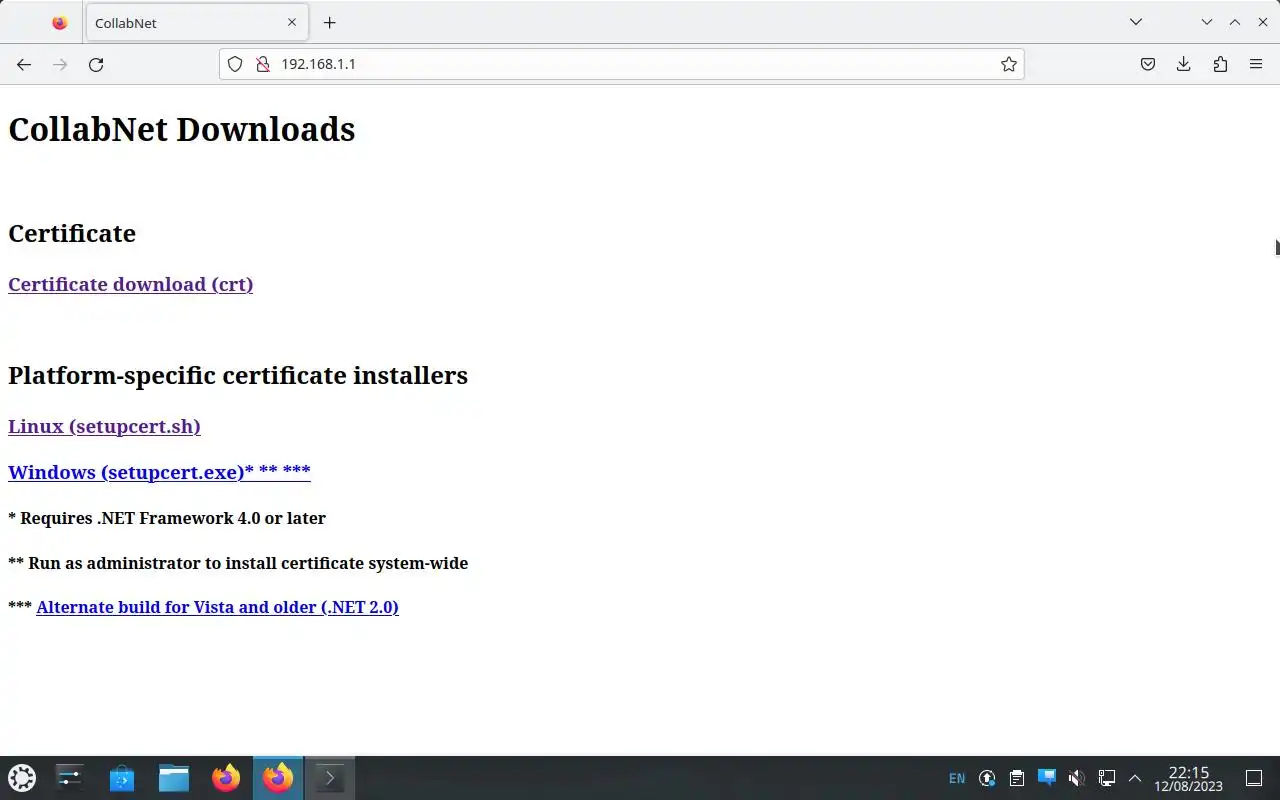Open the insecure connection padlock icon
Viewport: 1280px width, 800px height.
tap(263, 64)
